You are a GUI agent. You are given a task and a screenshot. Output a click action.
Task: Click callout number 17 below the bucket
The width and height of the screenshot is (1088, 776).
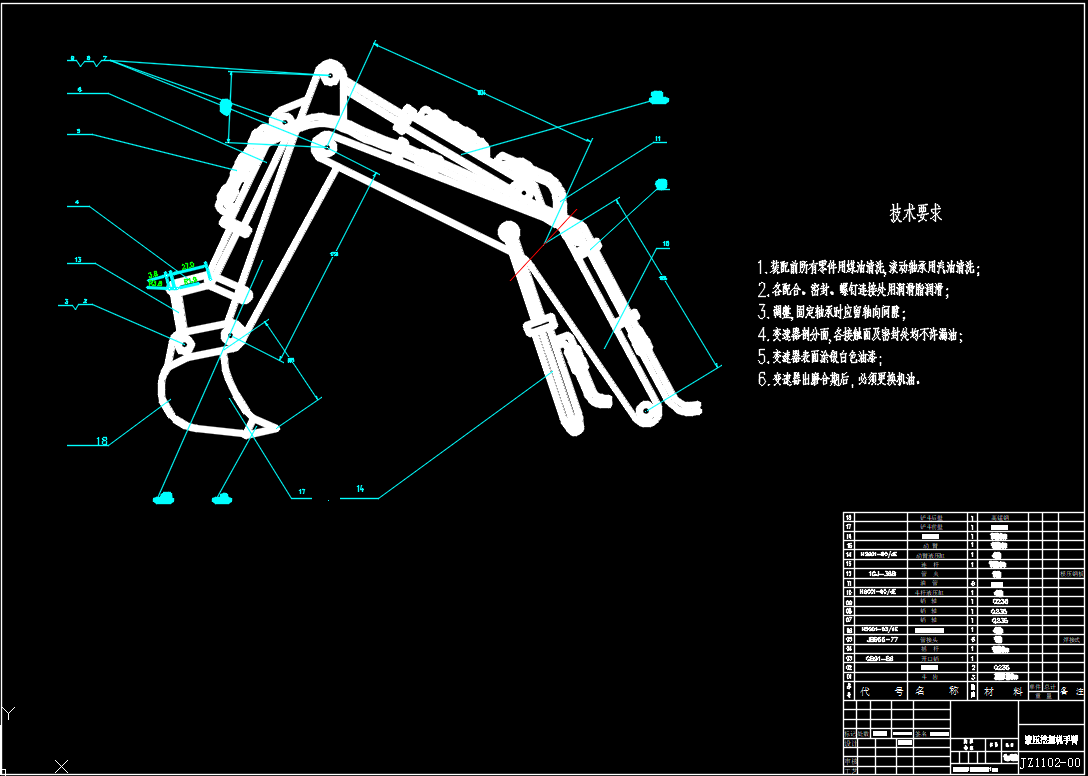pos(302,491)
